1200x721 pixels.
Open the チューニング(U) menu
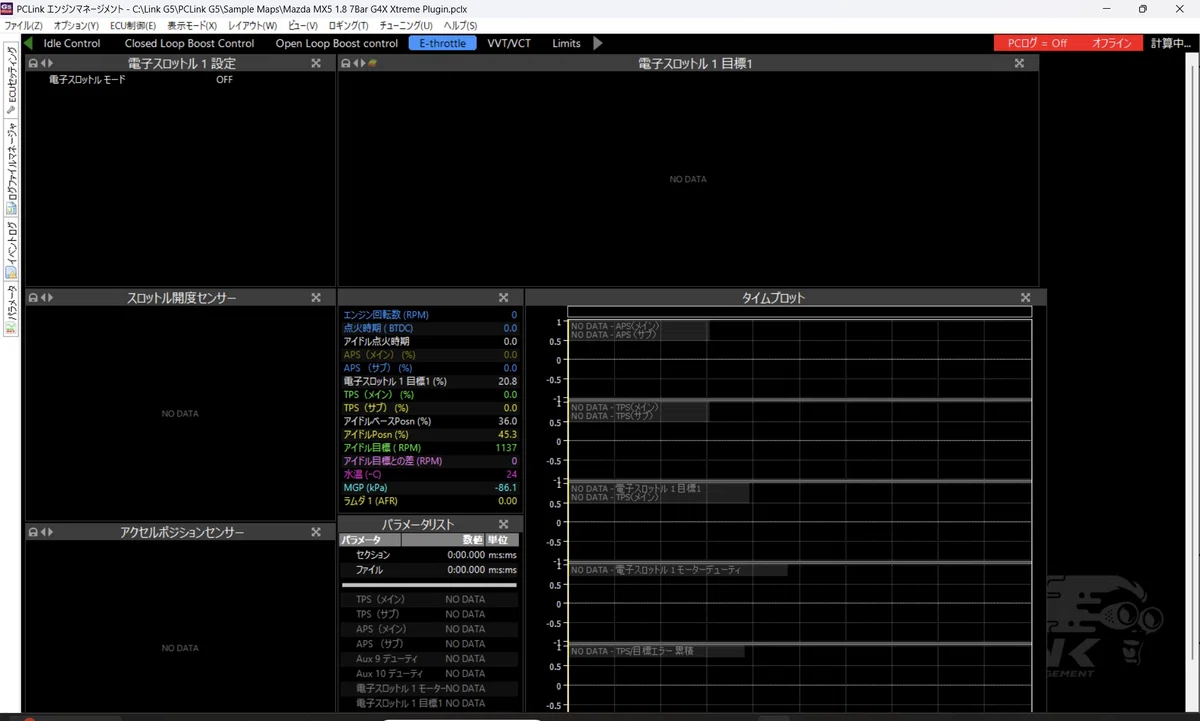point(407,25)
